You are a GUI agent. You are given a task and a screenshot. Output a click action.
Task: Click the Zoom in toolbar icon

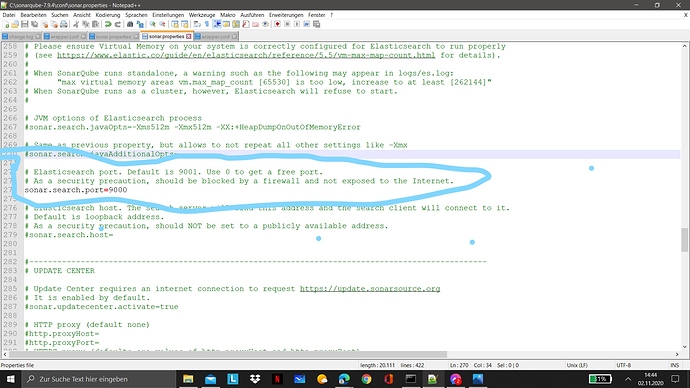[152, 24]
